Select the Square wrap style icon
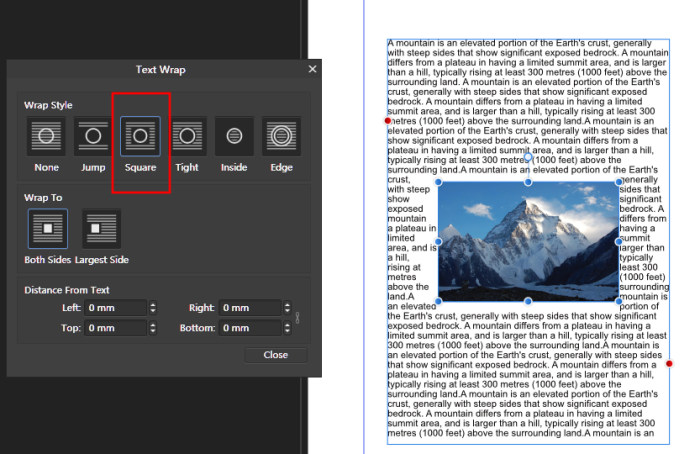Viewport: 700px width, 454px height. [140, 136]
